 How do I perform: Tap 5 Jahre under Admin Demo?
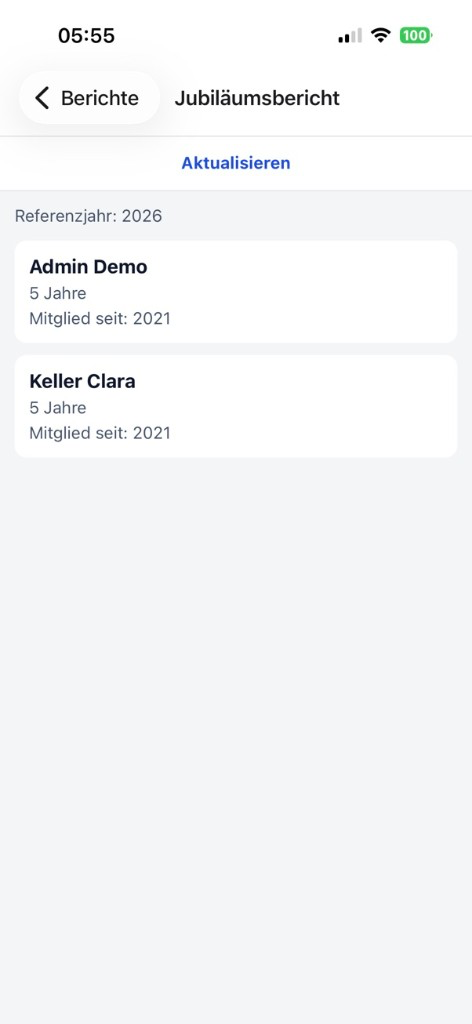pyautogui.click(x=57, y=293)
